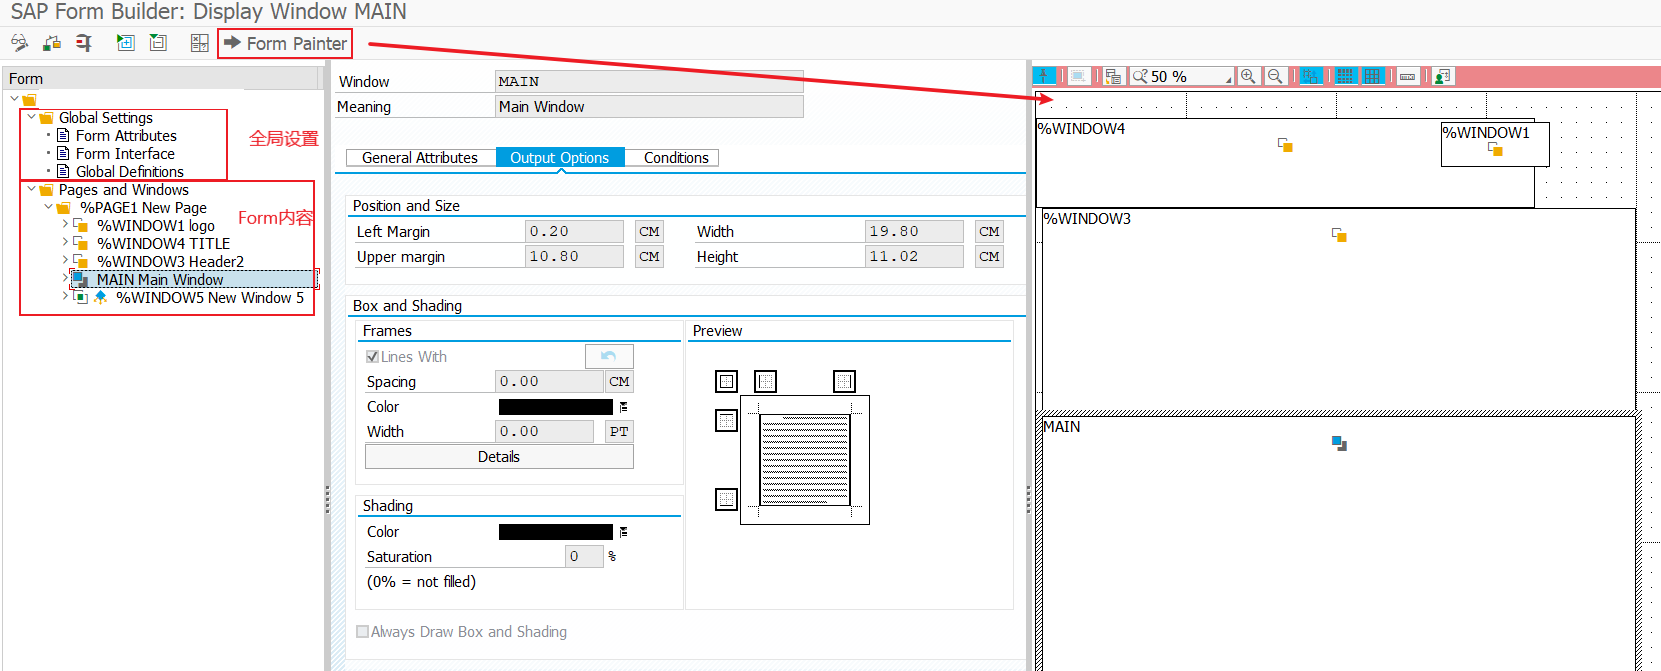Click the green-orange hierarchy toolbar icon
Screen dimensions: 1661x671
tap(52, 43)
